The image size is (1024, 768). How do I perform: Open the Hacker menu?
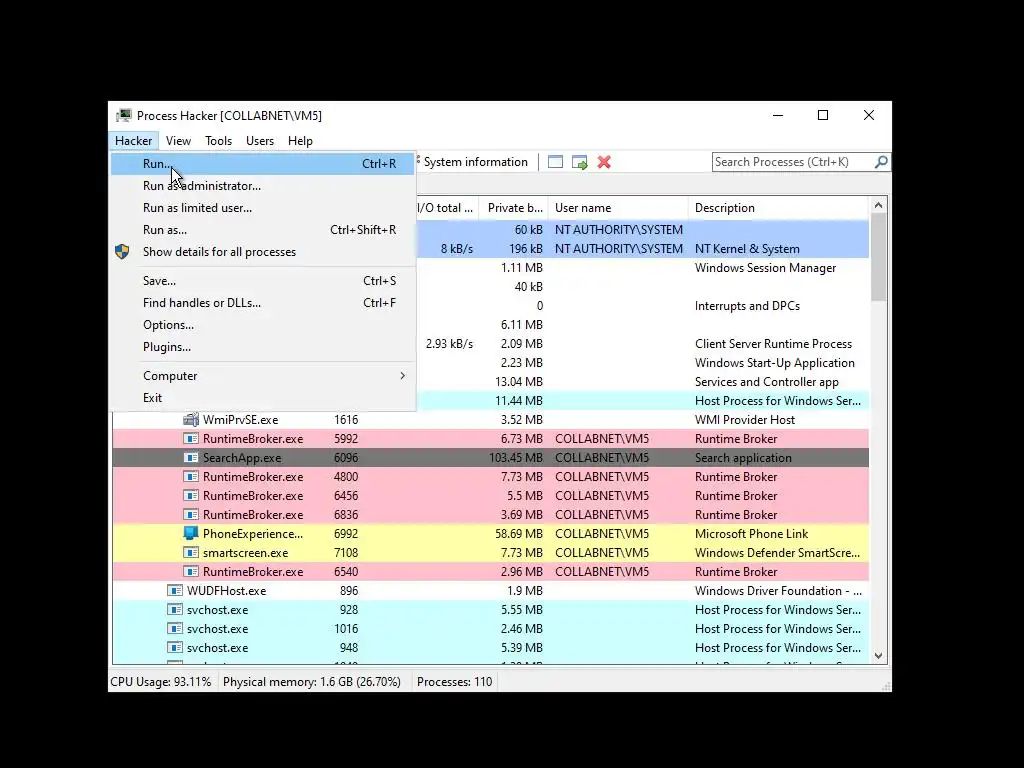[x=133, y=140]
